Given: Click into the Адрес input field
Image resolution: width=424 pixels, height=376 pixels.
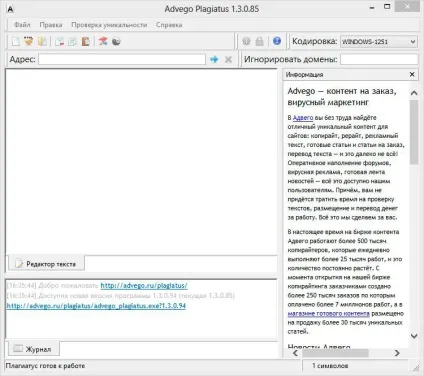Looking at the screenshot, I should [122, 59].
